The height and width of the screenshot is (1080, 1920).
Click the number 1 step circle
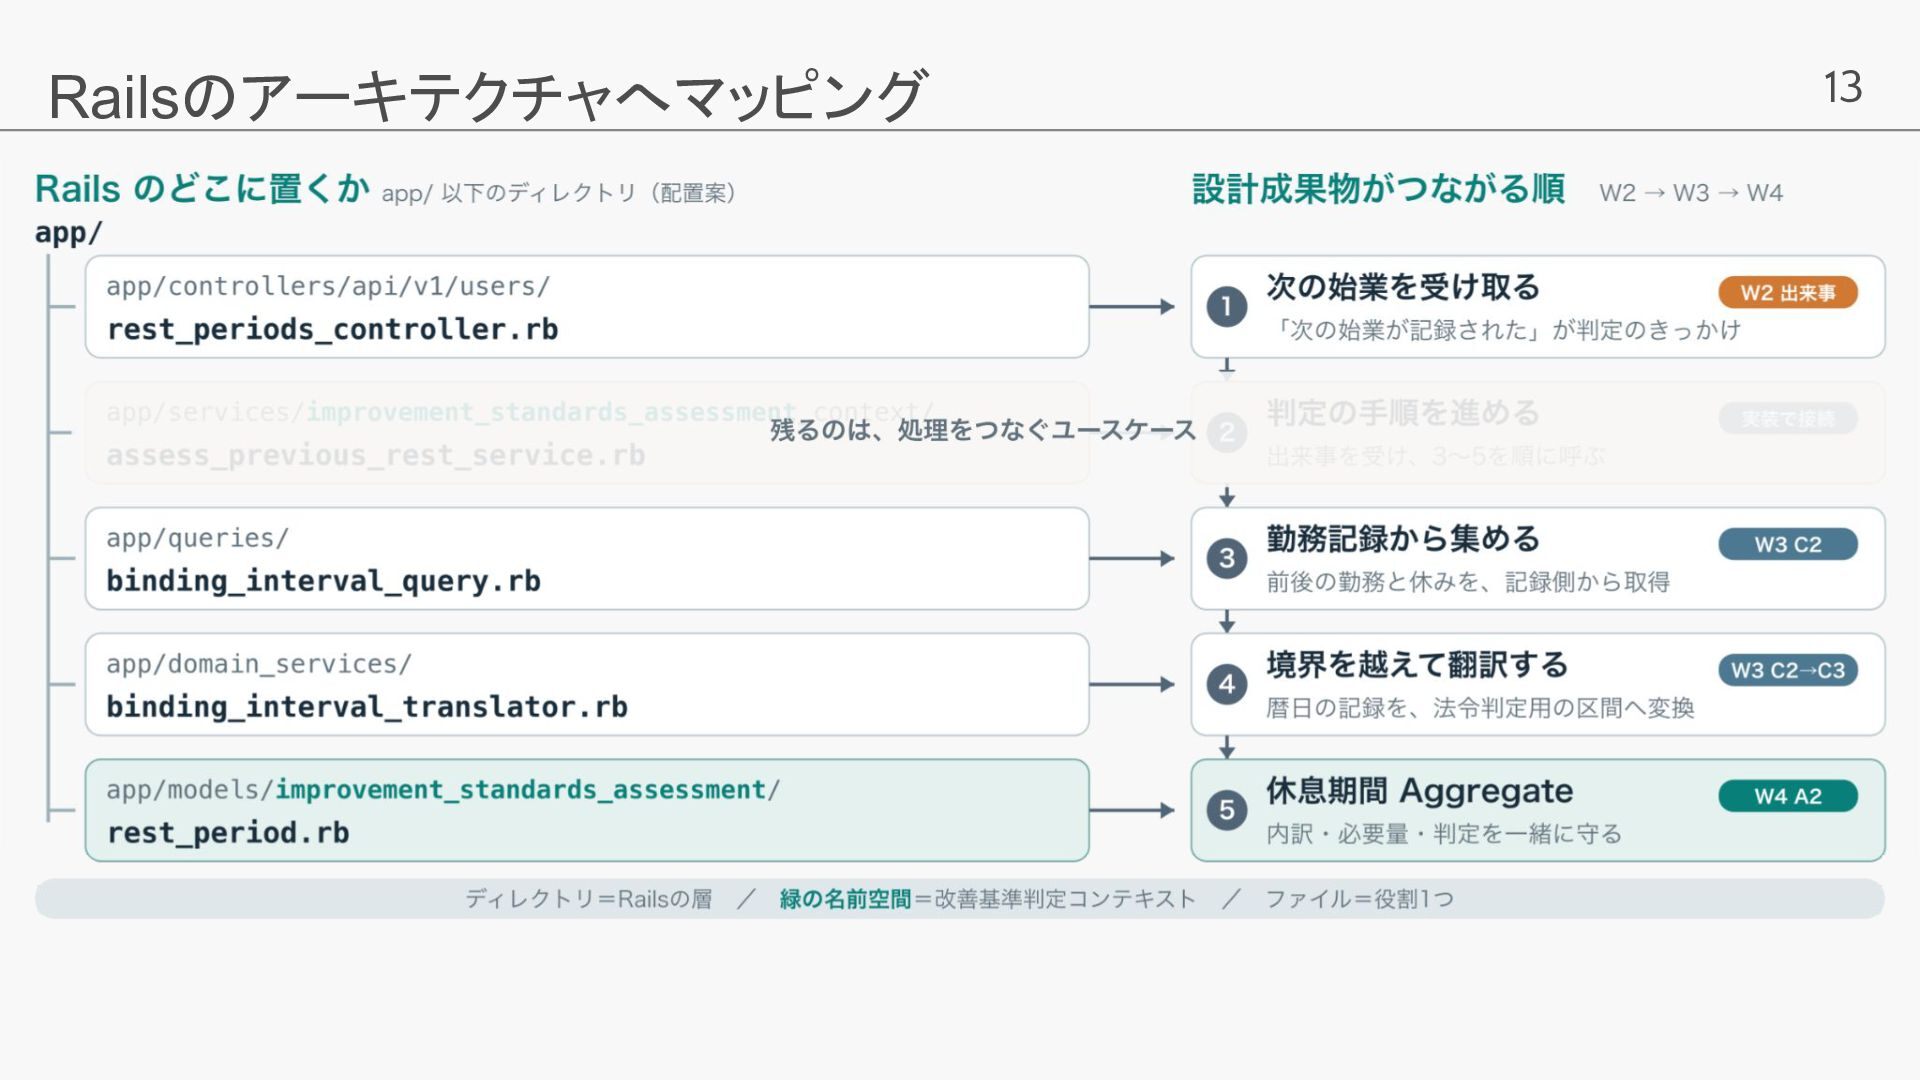(1227, 306)
